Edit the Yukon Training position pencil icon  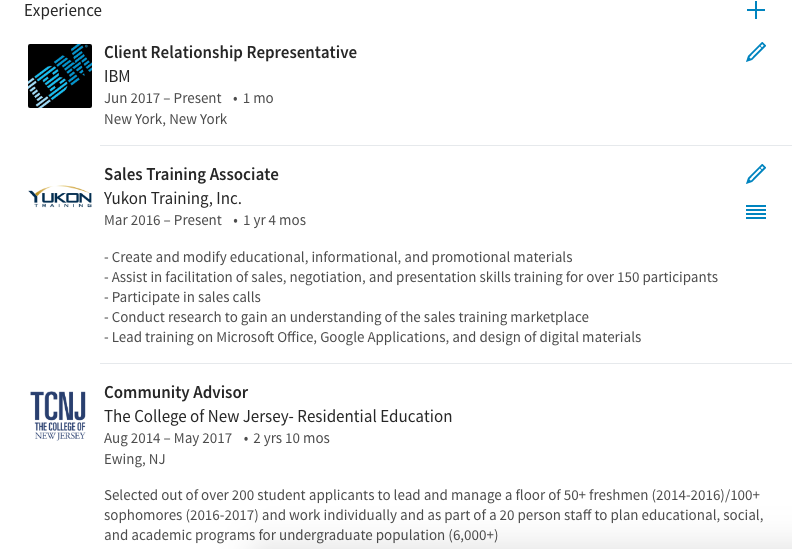coord(756,174)
